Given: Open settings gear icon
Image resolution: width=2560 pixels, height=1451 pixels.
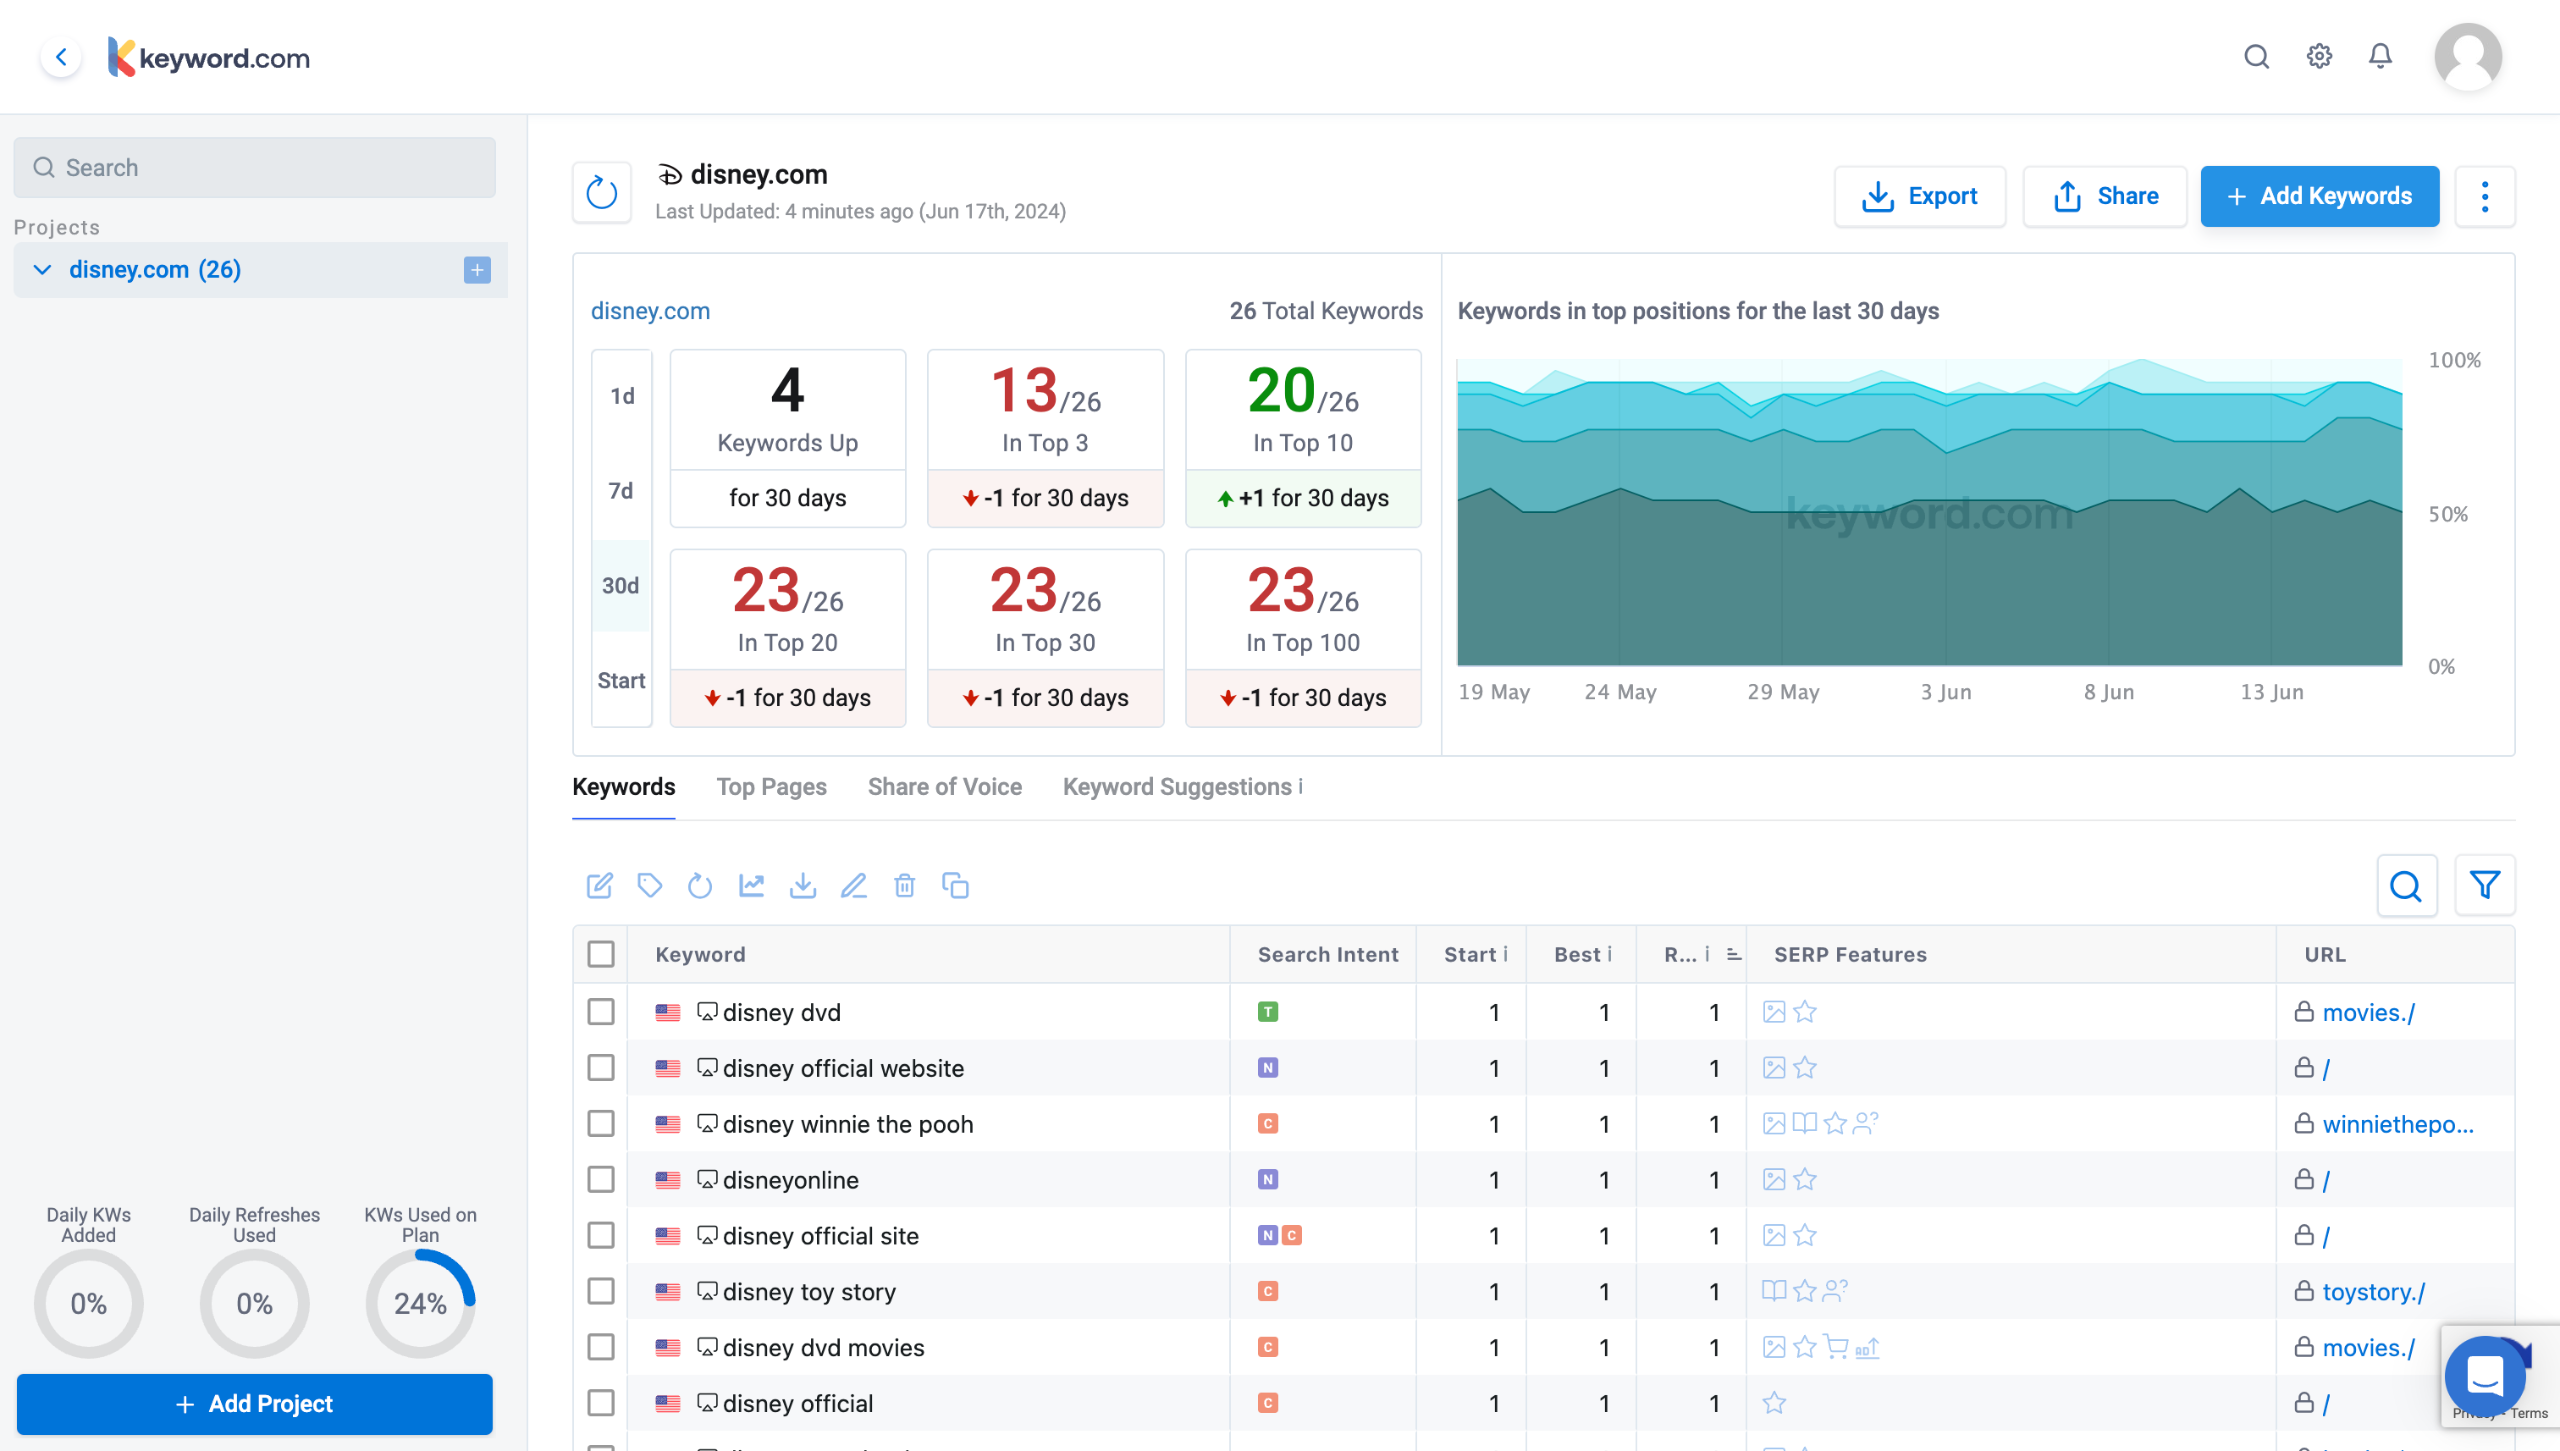Looking at the screenshot, I should (x=2319, y=56).
